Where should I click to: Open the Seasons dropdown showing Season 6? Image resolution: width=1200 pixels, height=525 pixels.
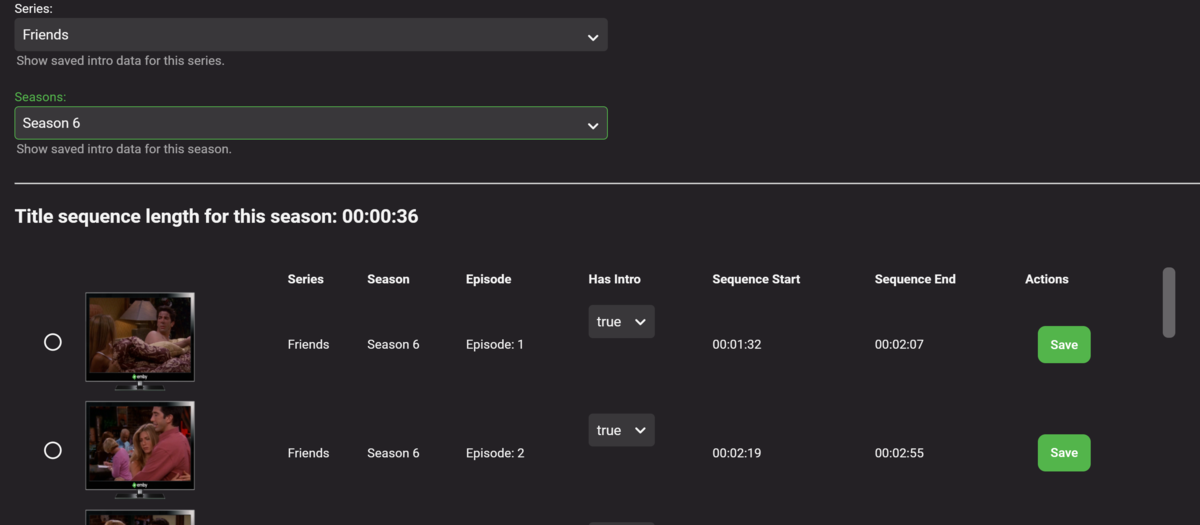point(310,123)
